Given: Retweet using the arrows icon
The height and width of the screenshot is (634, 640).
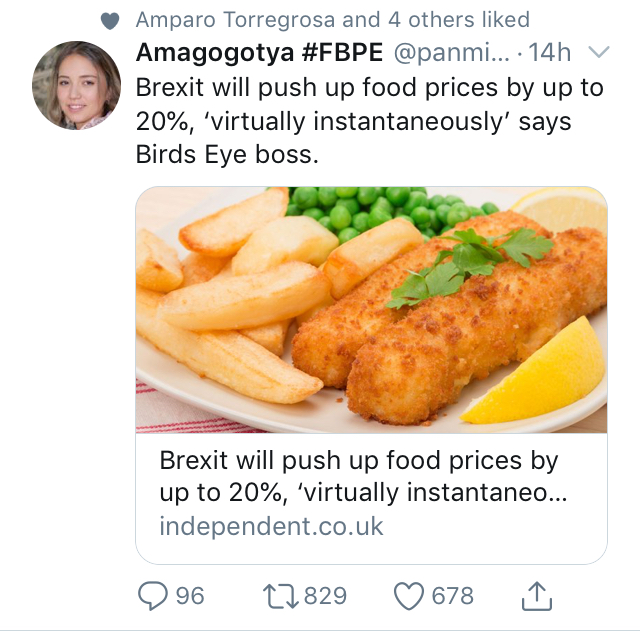Looking at the screenshot, I should pos(279,596).
